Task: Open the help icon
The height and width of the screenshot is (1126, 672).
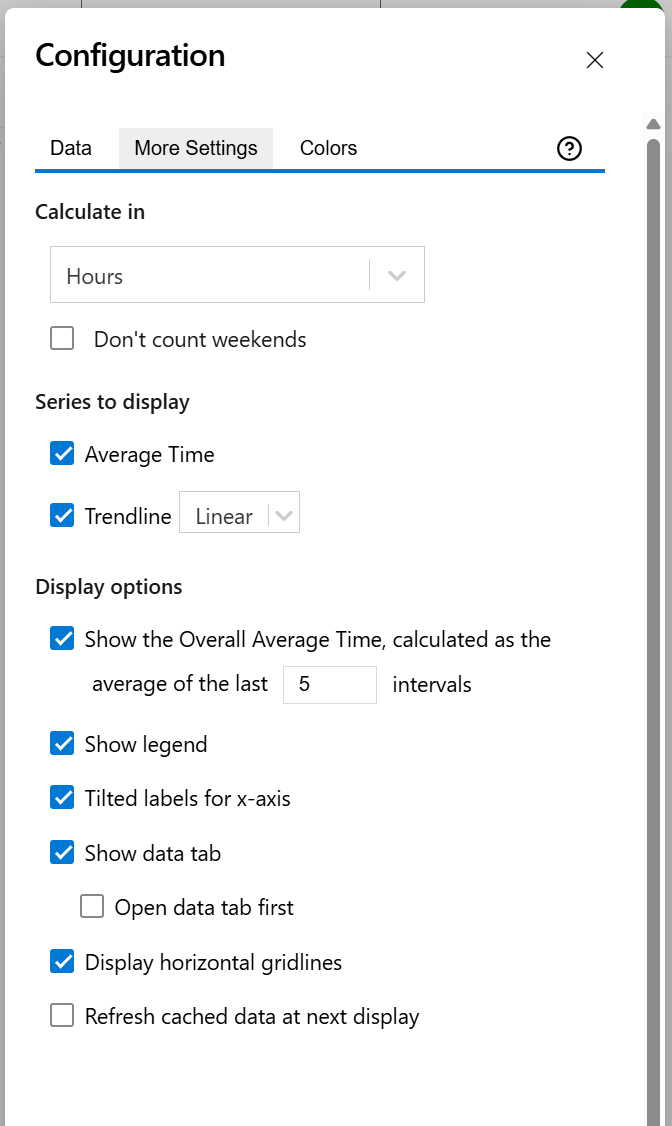Action: click(569, 148)
